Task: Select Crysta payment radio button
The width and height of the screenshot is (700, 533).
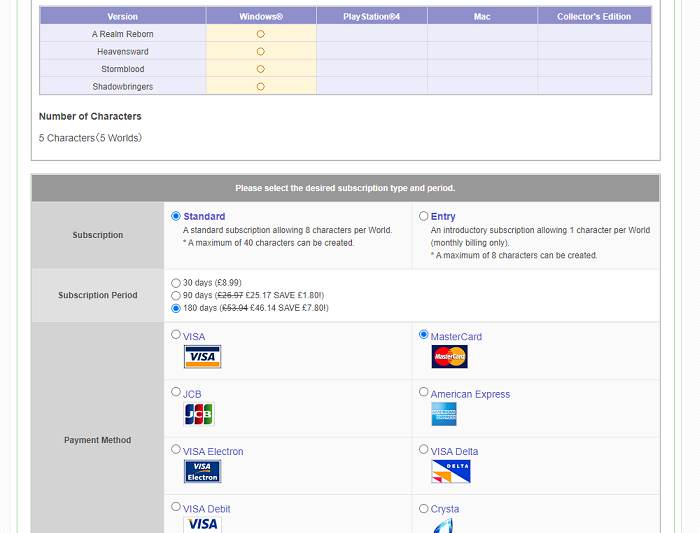Action: coord(424,508)
